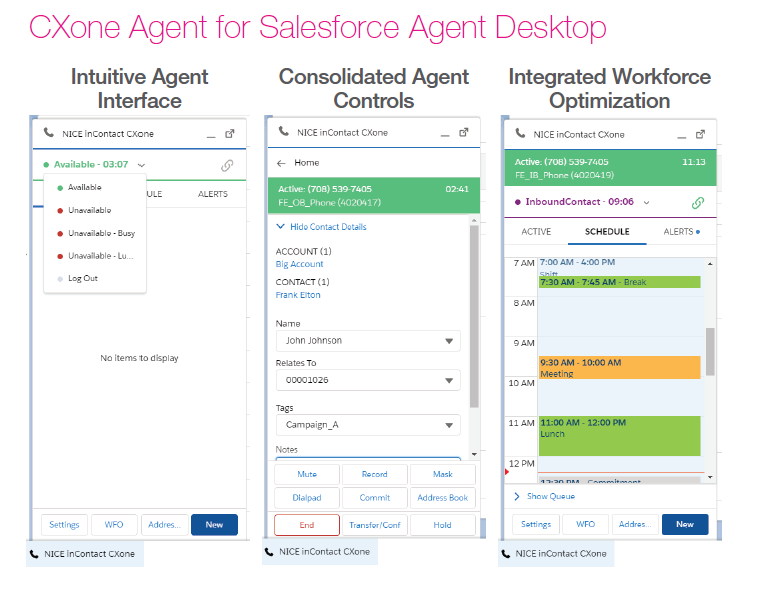Click green link icon beside InboundContact

pyautogui.click(x=698, y=203)
